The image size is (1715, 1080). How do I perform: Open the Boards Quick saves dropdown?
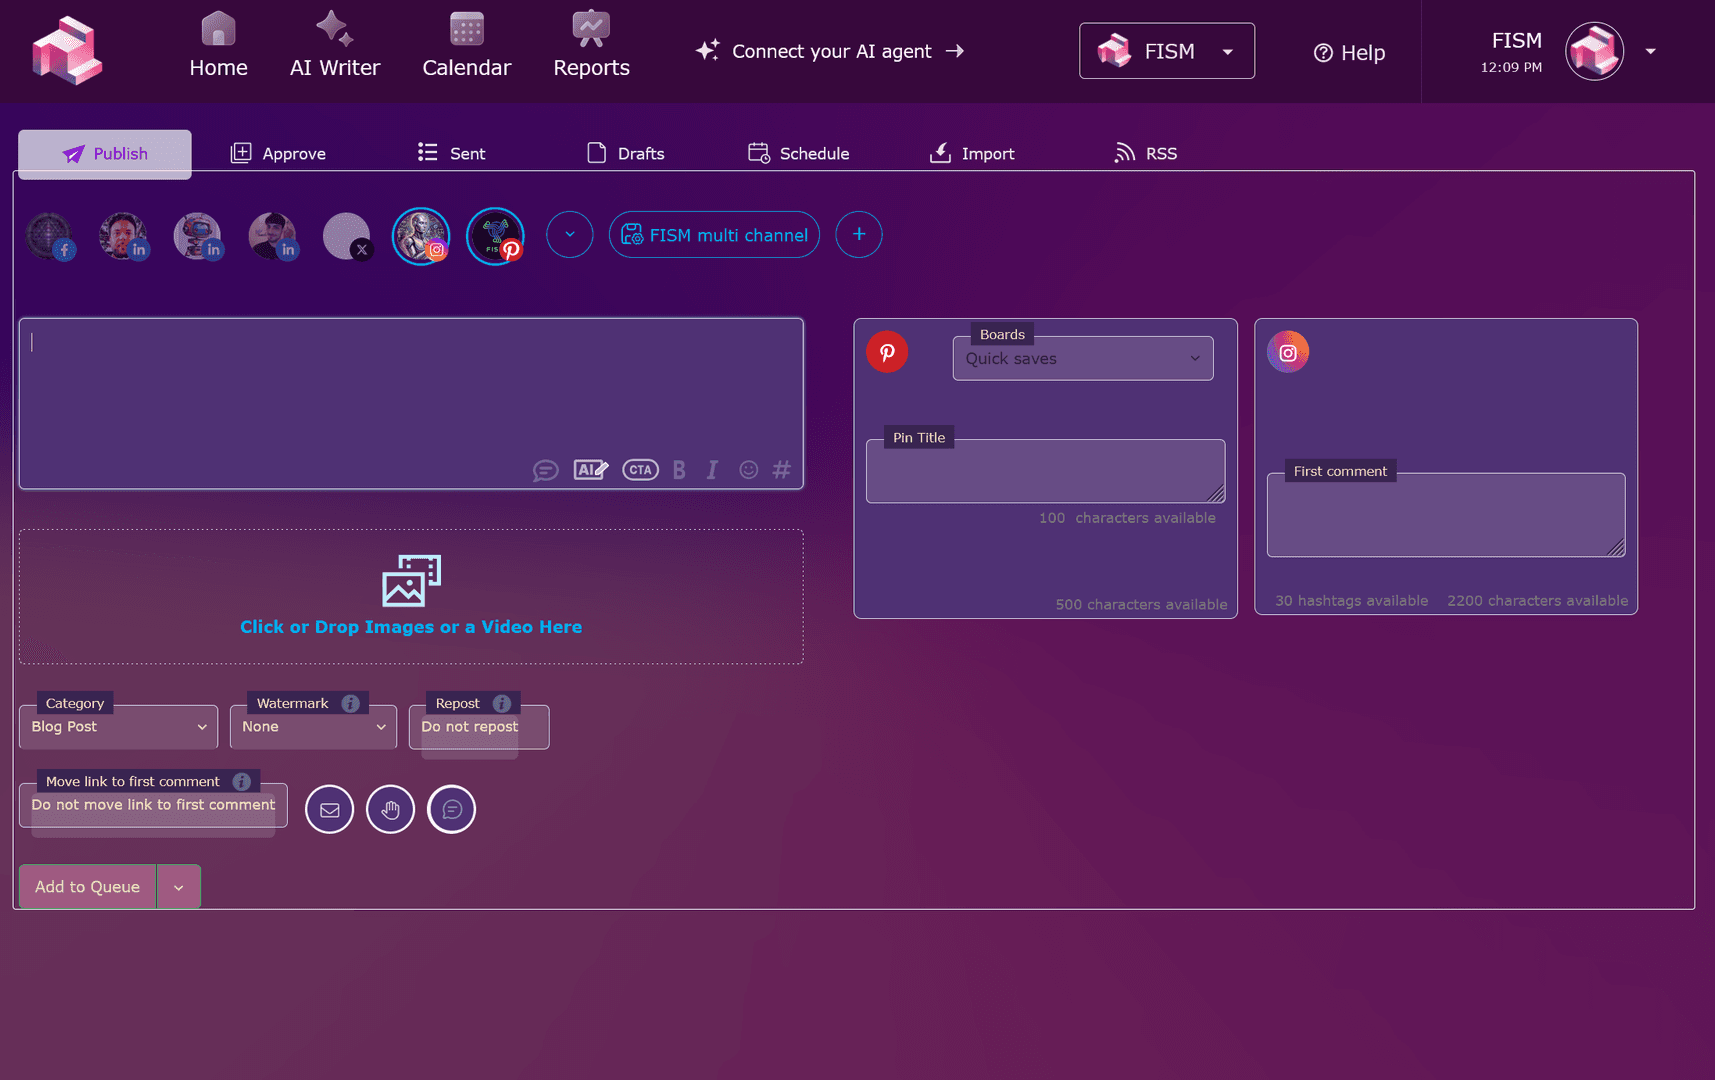pos(1083,358)
